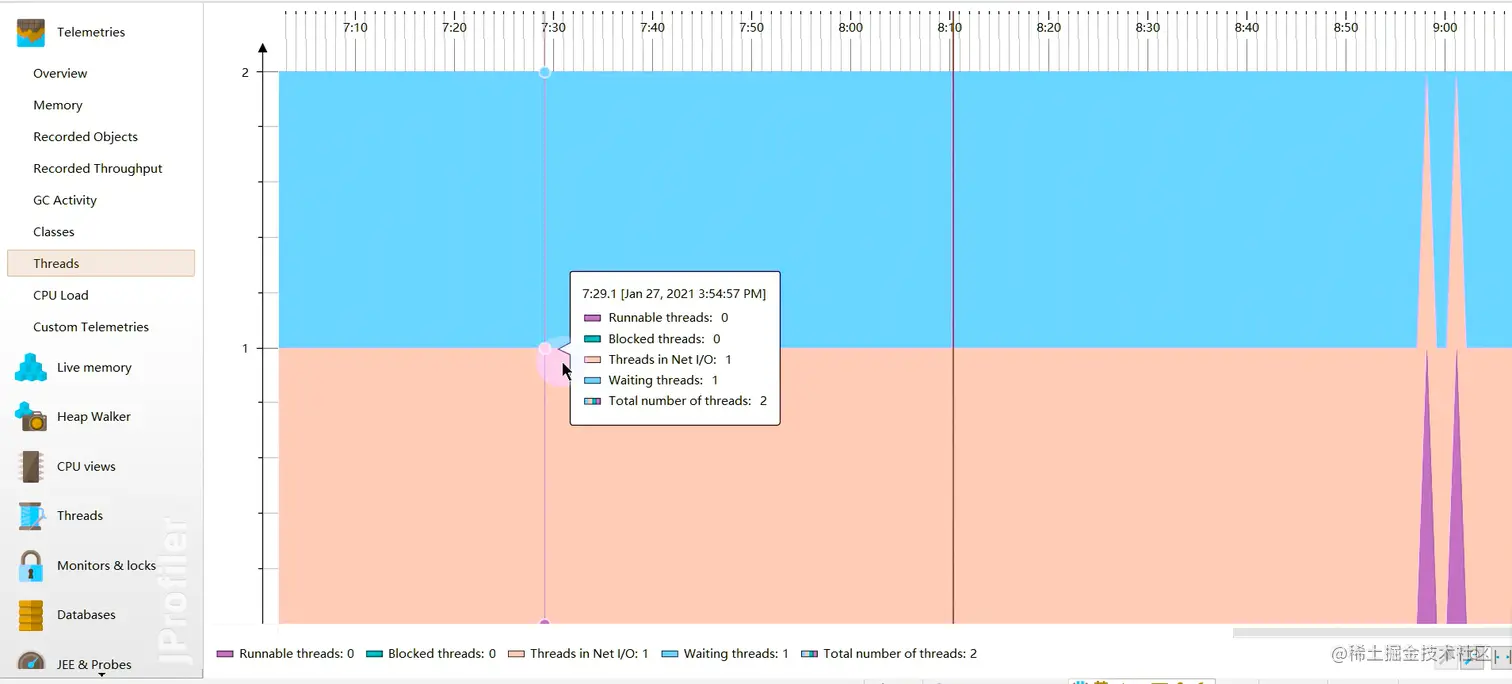
Task: Click the 8:10 time axis label
Action: (x=949, y=28)
